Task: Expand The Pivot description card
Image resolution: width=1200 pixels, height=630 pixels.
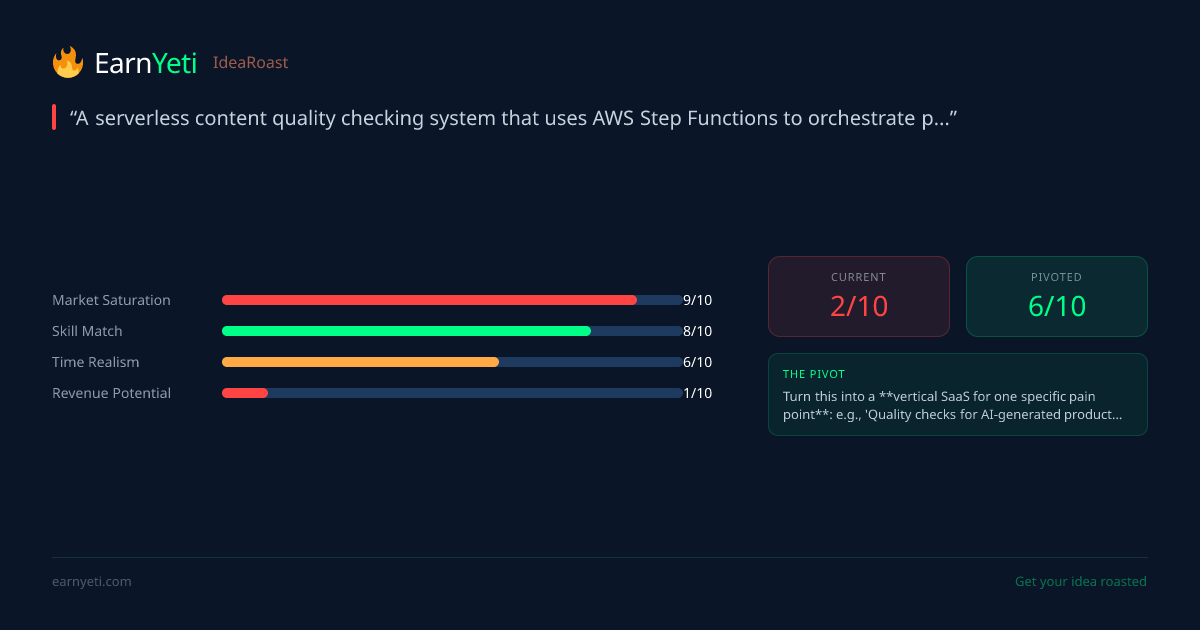Action: click(x=957, y=394)
